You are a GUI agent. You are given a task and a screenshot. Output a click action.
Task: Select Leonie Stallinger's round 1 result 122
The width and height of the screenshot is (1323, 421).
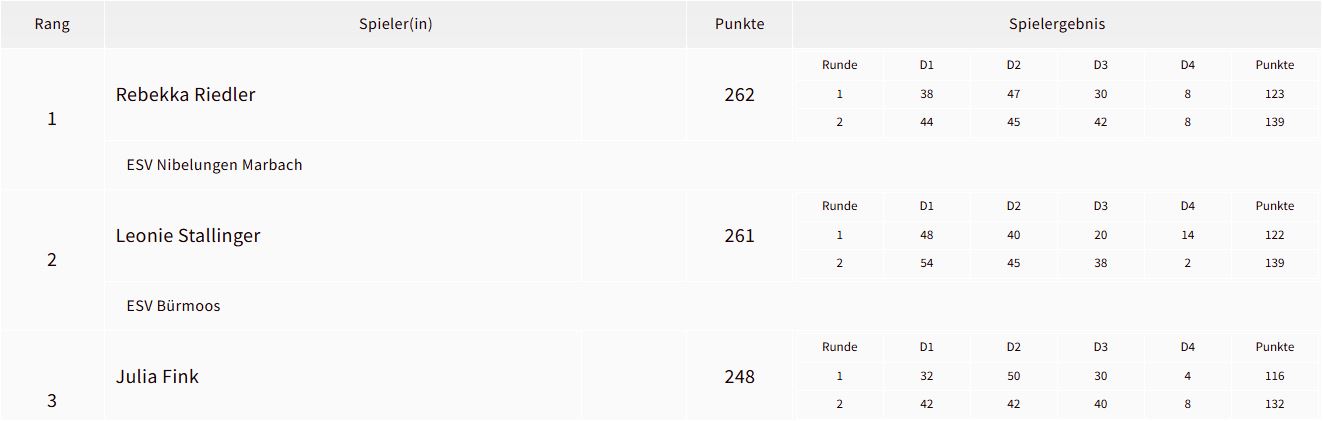pos(1274,235)
